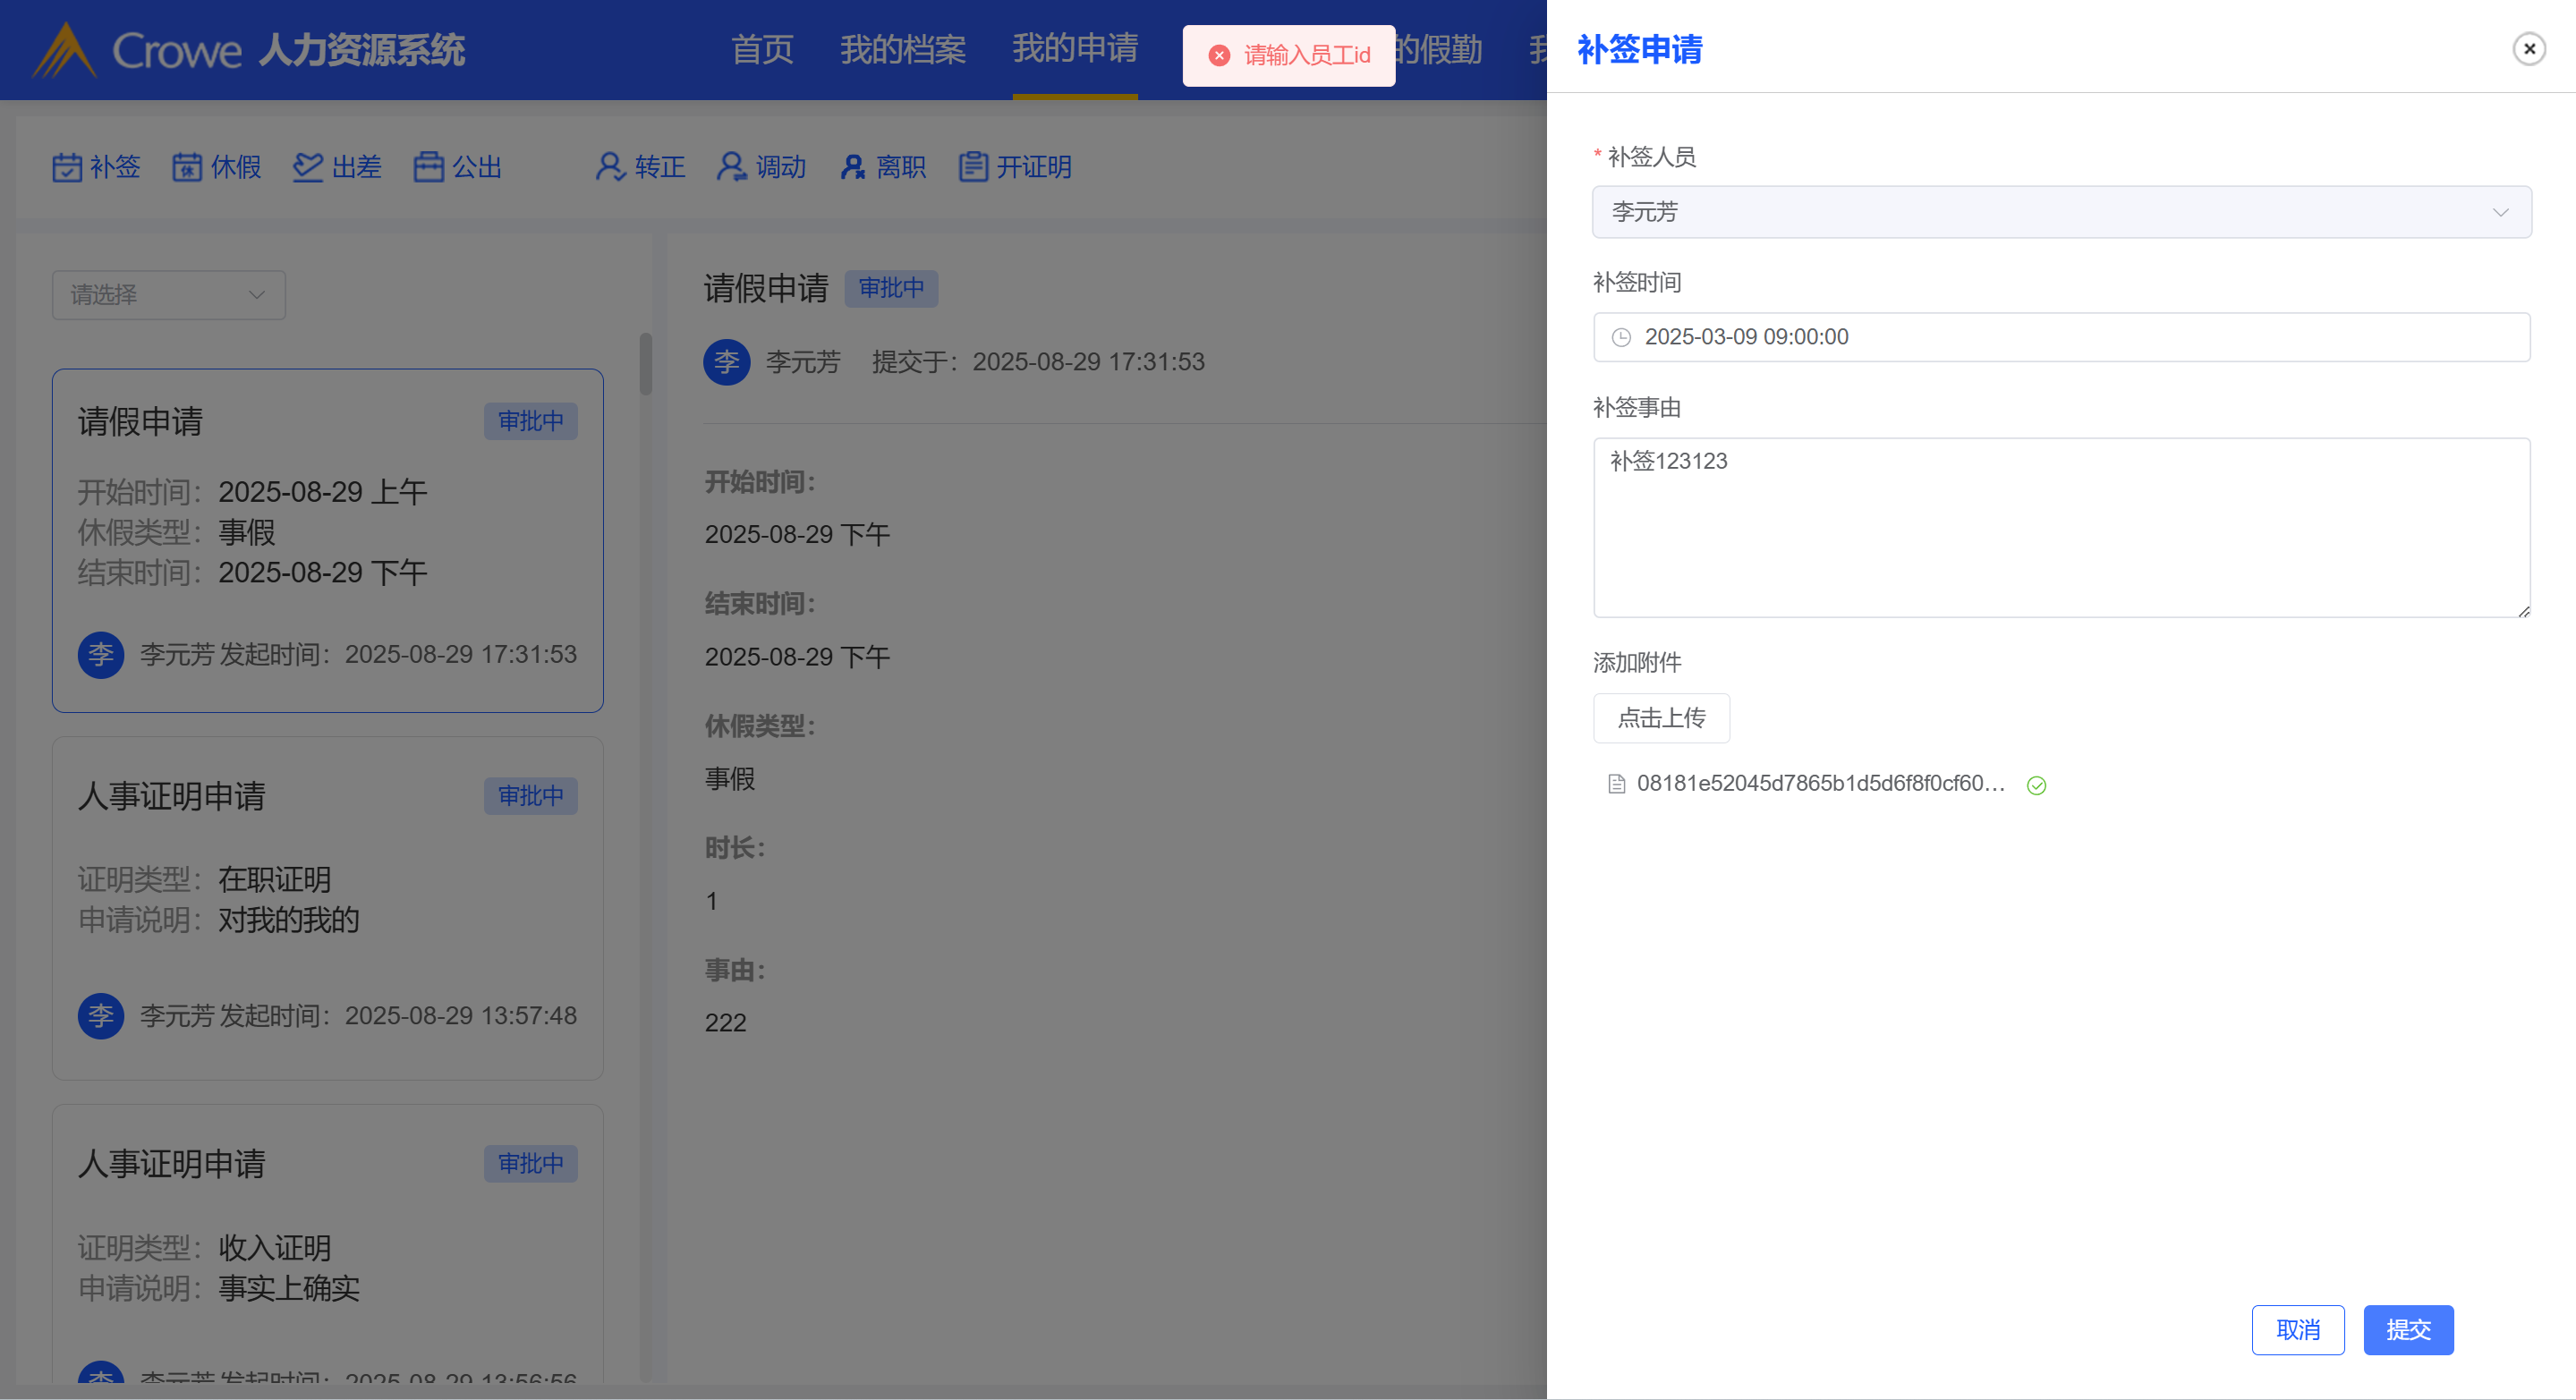Click the 首页 navigation tab
This screenshot has width=2576, height=1400.
coord(762,50)
